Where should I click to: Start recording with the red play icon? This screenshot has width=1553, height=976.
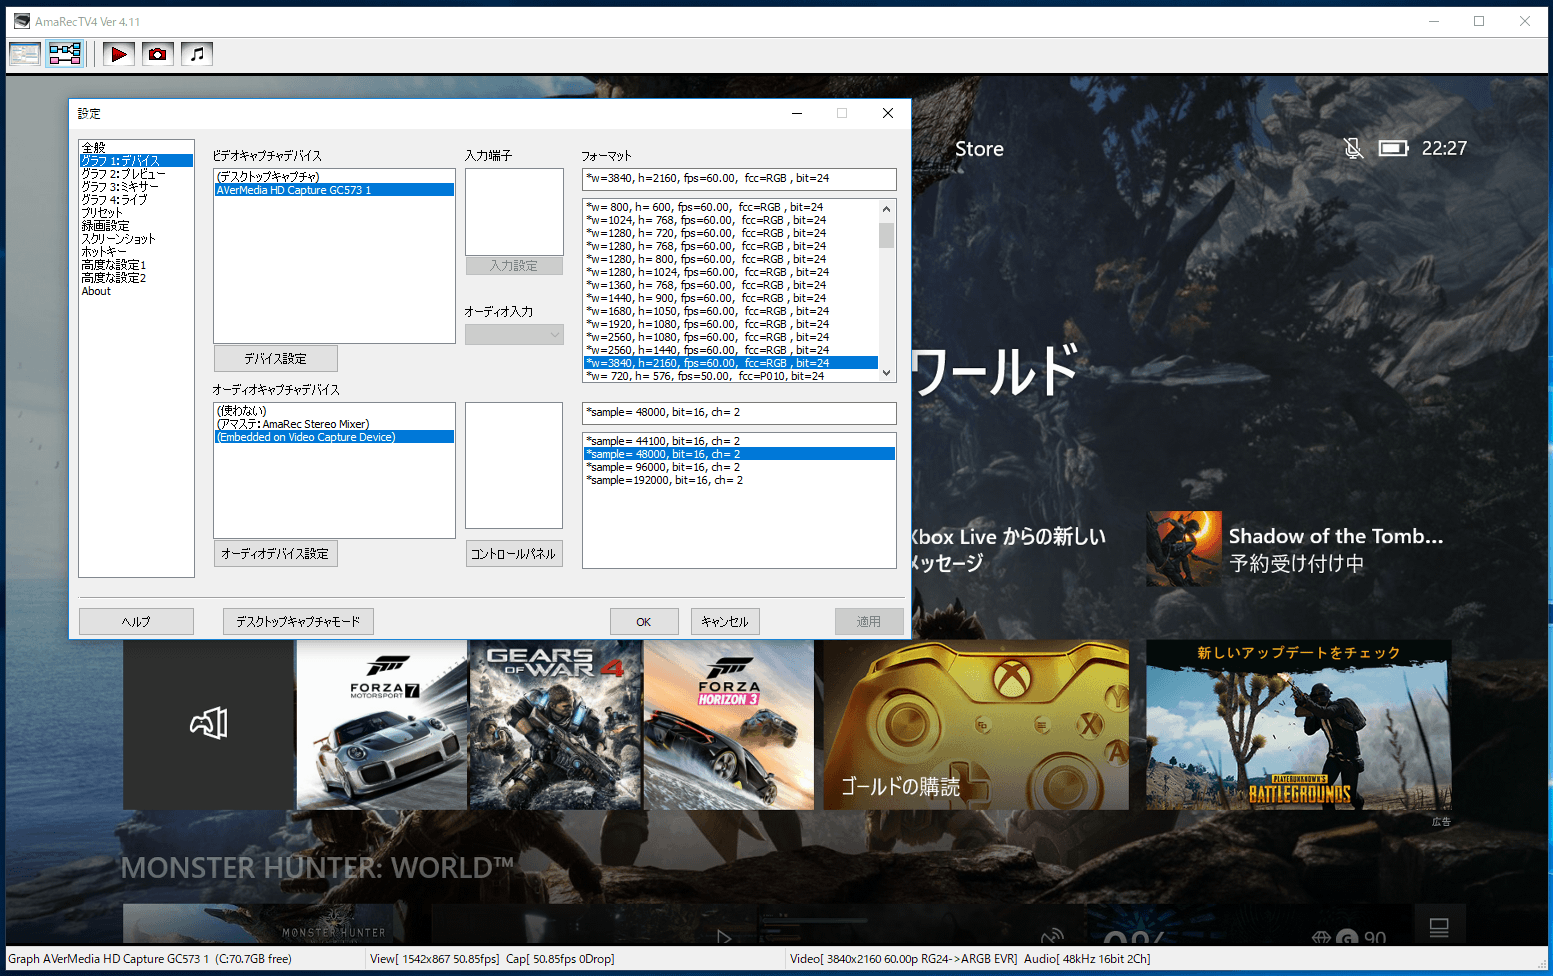[118, 54]
